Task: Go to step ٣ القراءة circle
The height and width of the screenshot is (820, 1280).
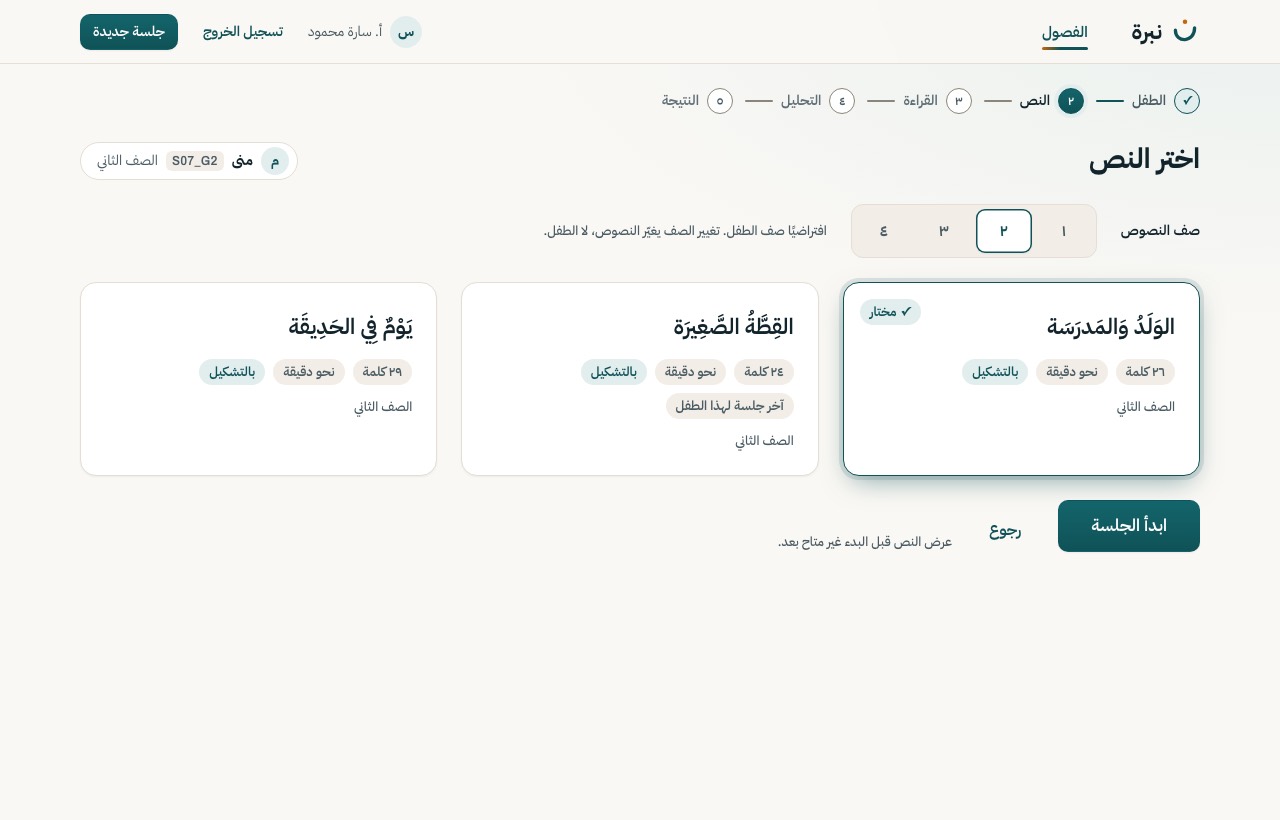Action: pyautogui.click(x=959, y=101)
